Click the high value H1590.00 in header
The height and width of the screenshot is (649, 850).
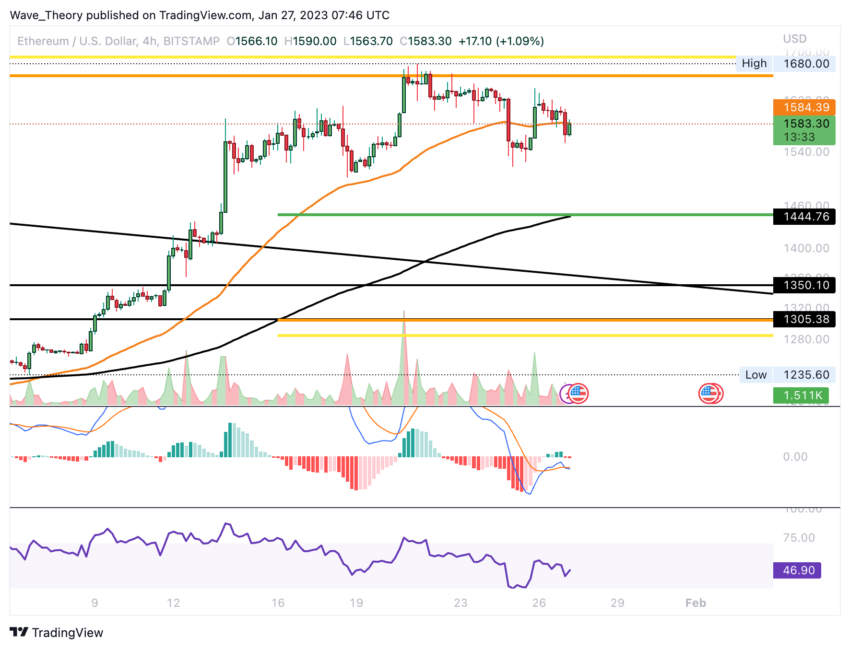310,41
